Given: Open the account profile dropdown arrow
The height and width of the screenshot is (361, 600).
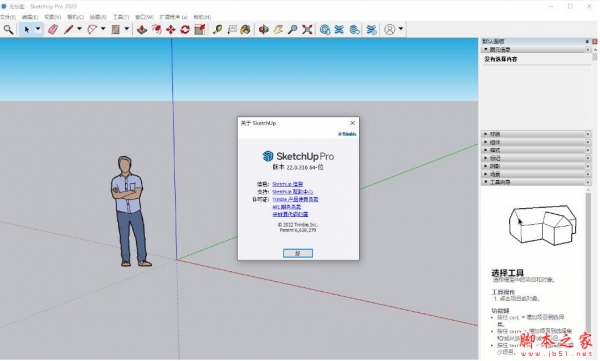Looking at the screenshot, I should tap(401, 29).
